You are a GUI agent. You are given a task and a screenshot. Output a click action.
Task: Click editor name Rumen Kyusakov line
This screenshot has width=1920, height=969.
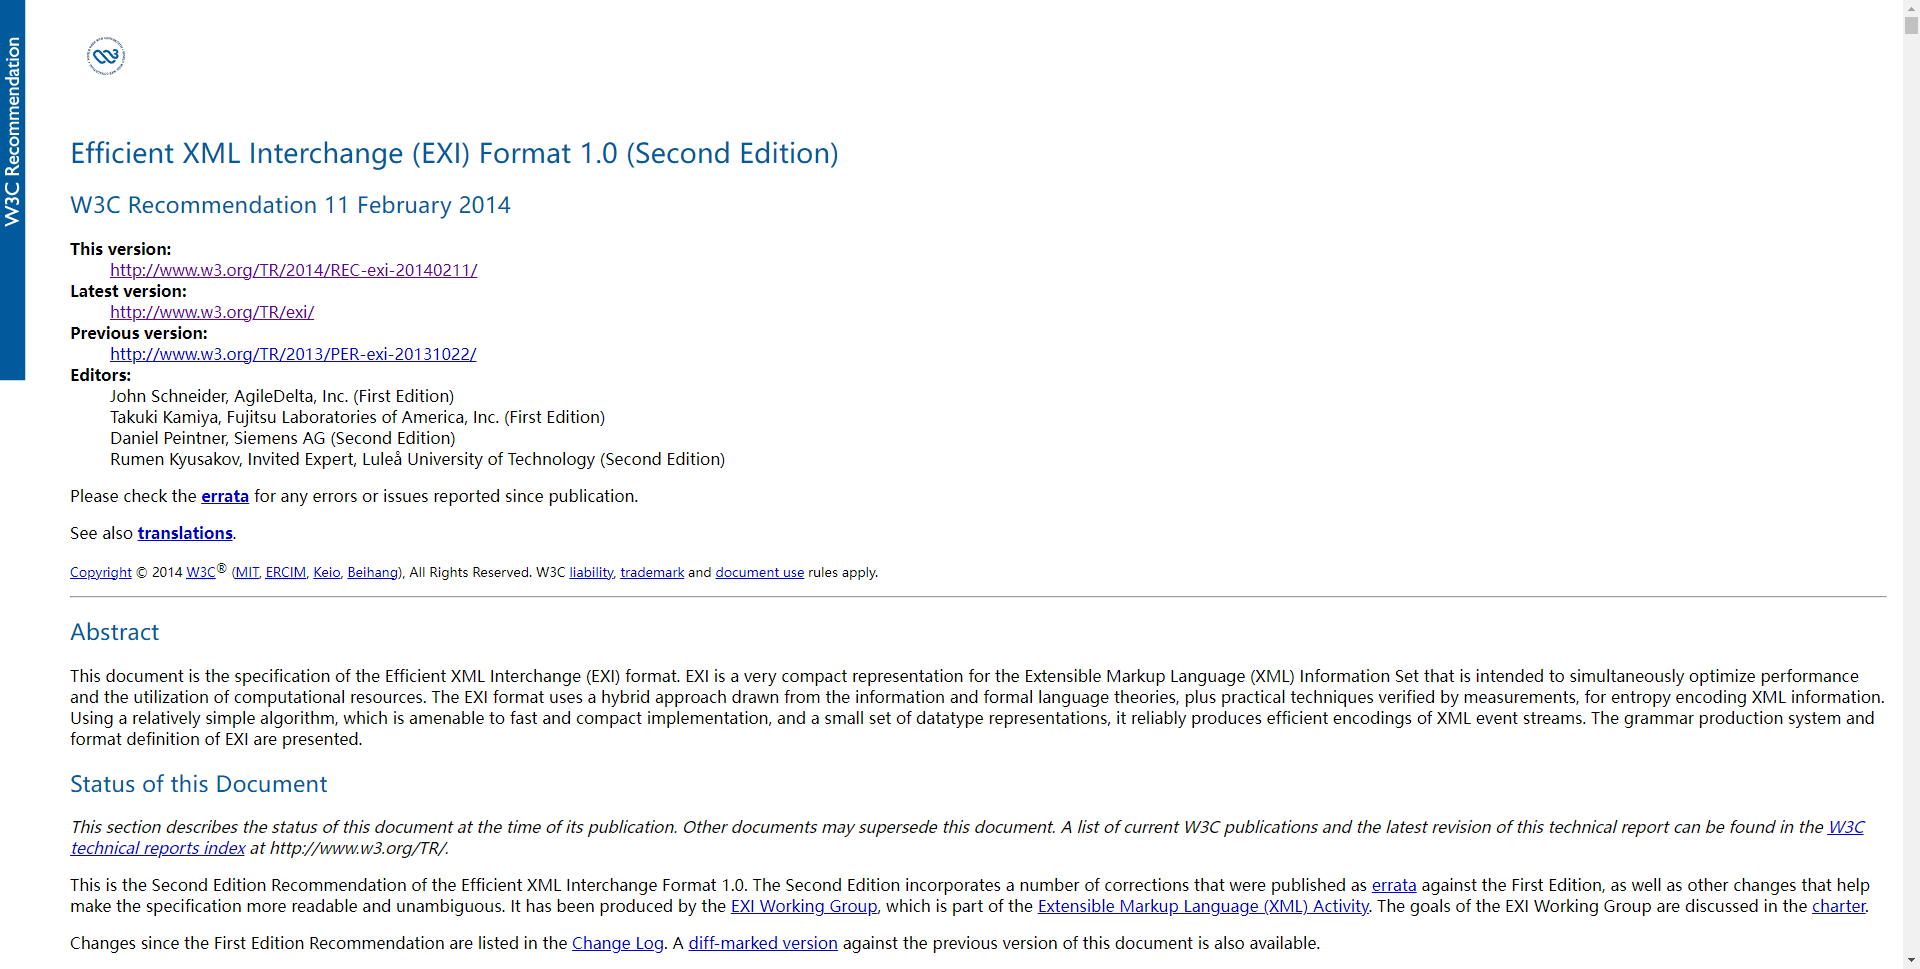[417, 459]
